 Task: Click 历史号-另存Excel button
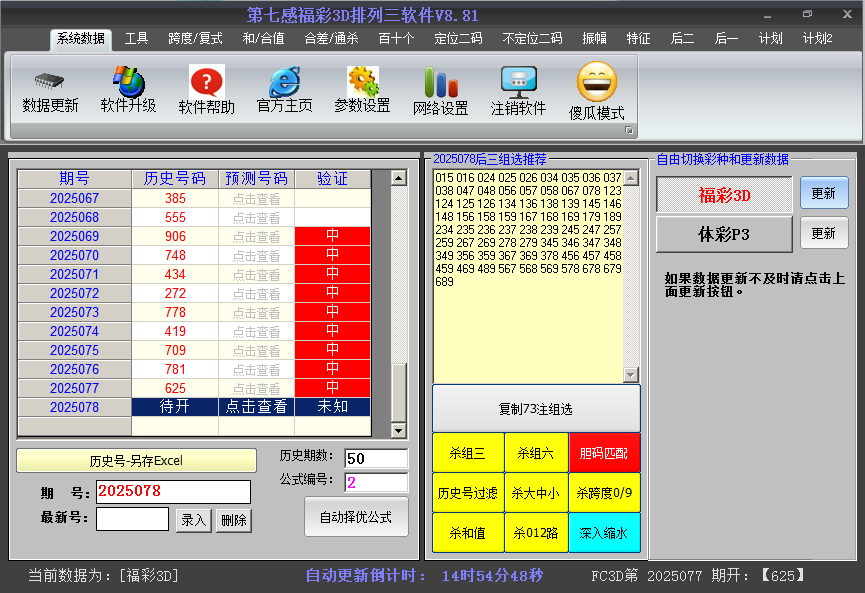(136, 461)
